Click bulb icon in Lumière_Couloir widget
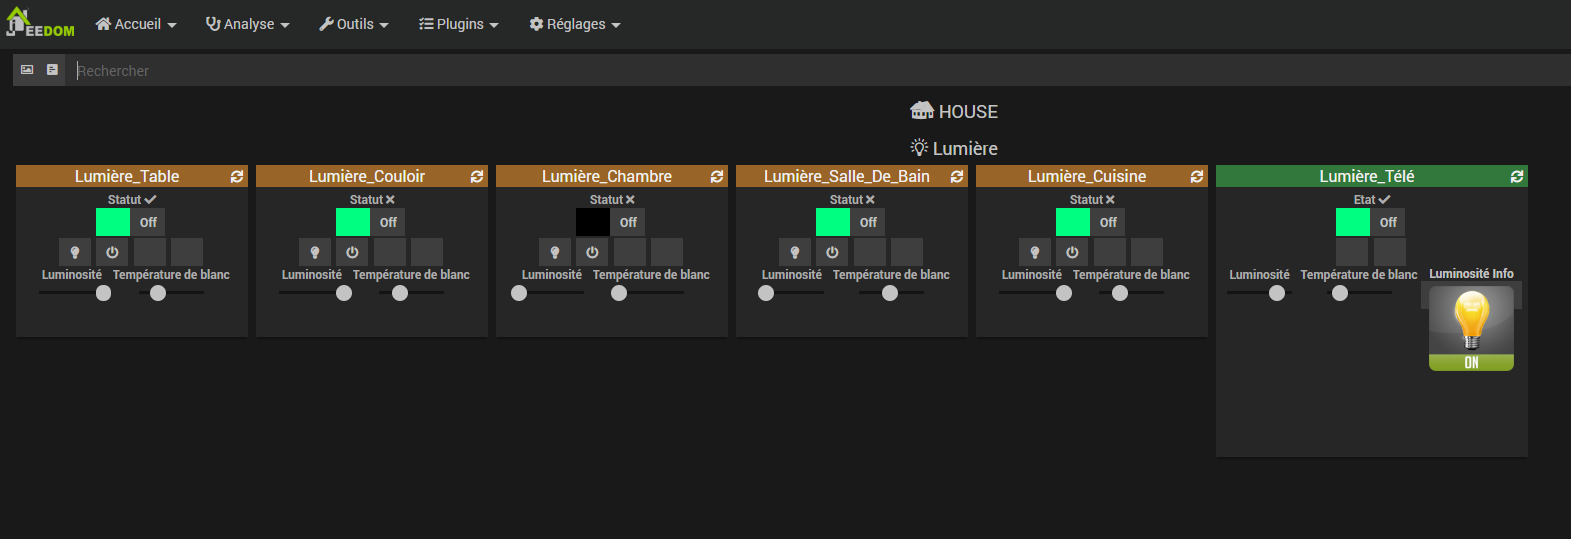Viewport: 1571px width, 539px height. coord(315,252)
